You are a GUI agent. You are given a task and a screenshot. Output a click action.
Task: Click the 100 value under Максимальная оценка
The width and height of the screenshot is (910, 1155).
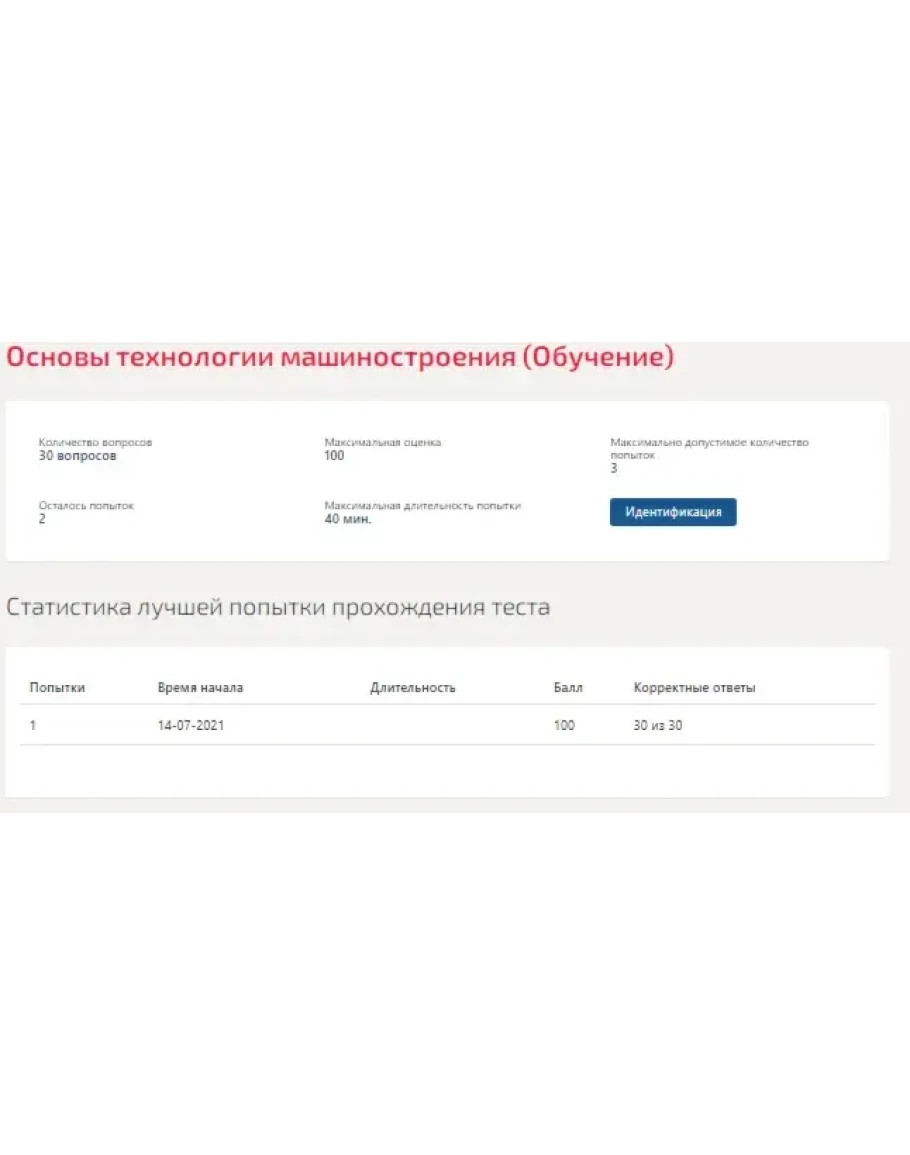point(334,456)
